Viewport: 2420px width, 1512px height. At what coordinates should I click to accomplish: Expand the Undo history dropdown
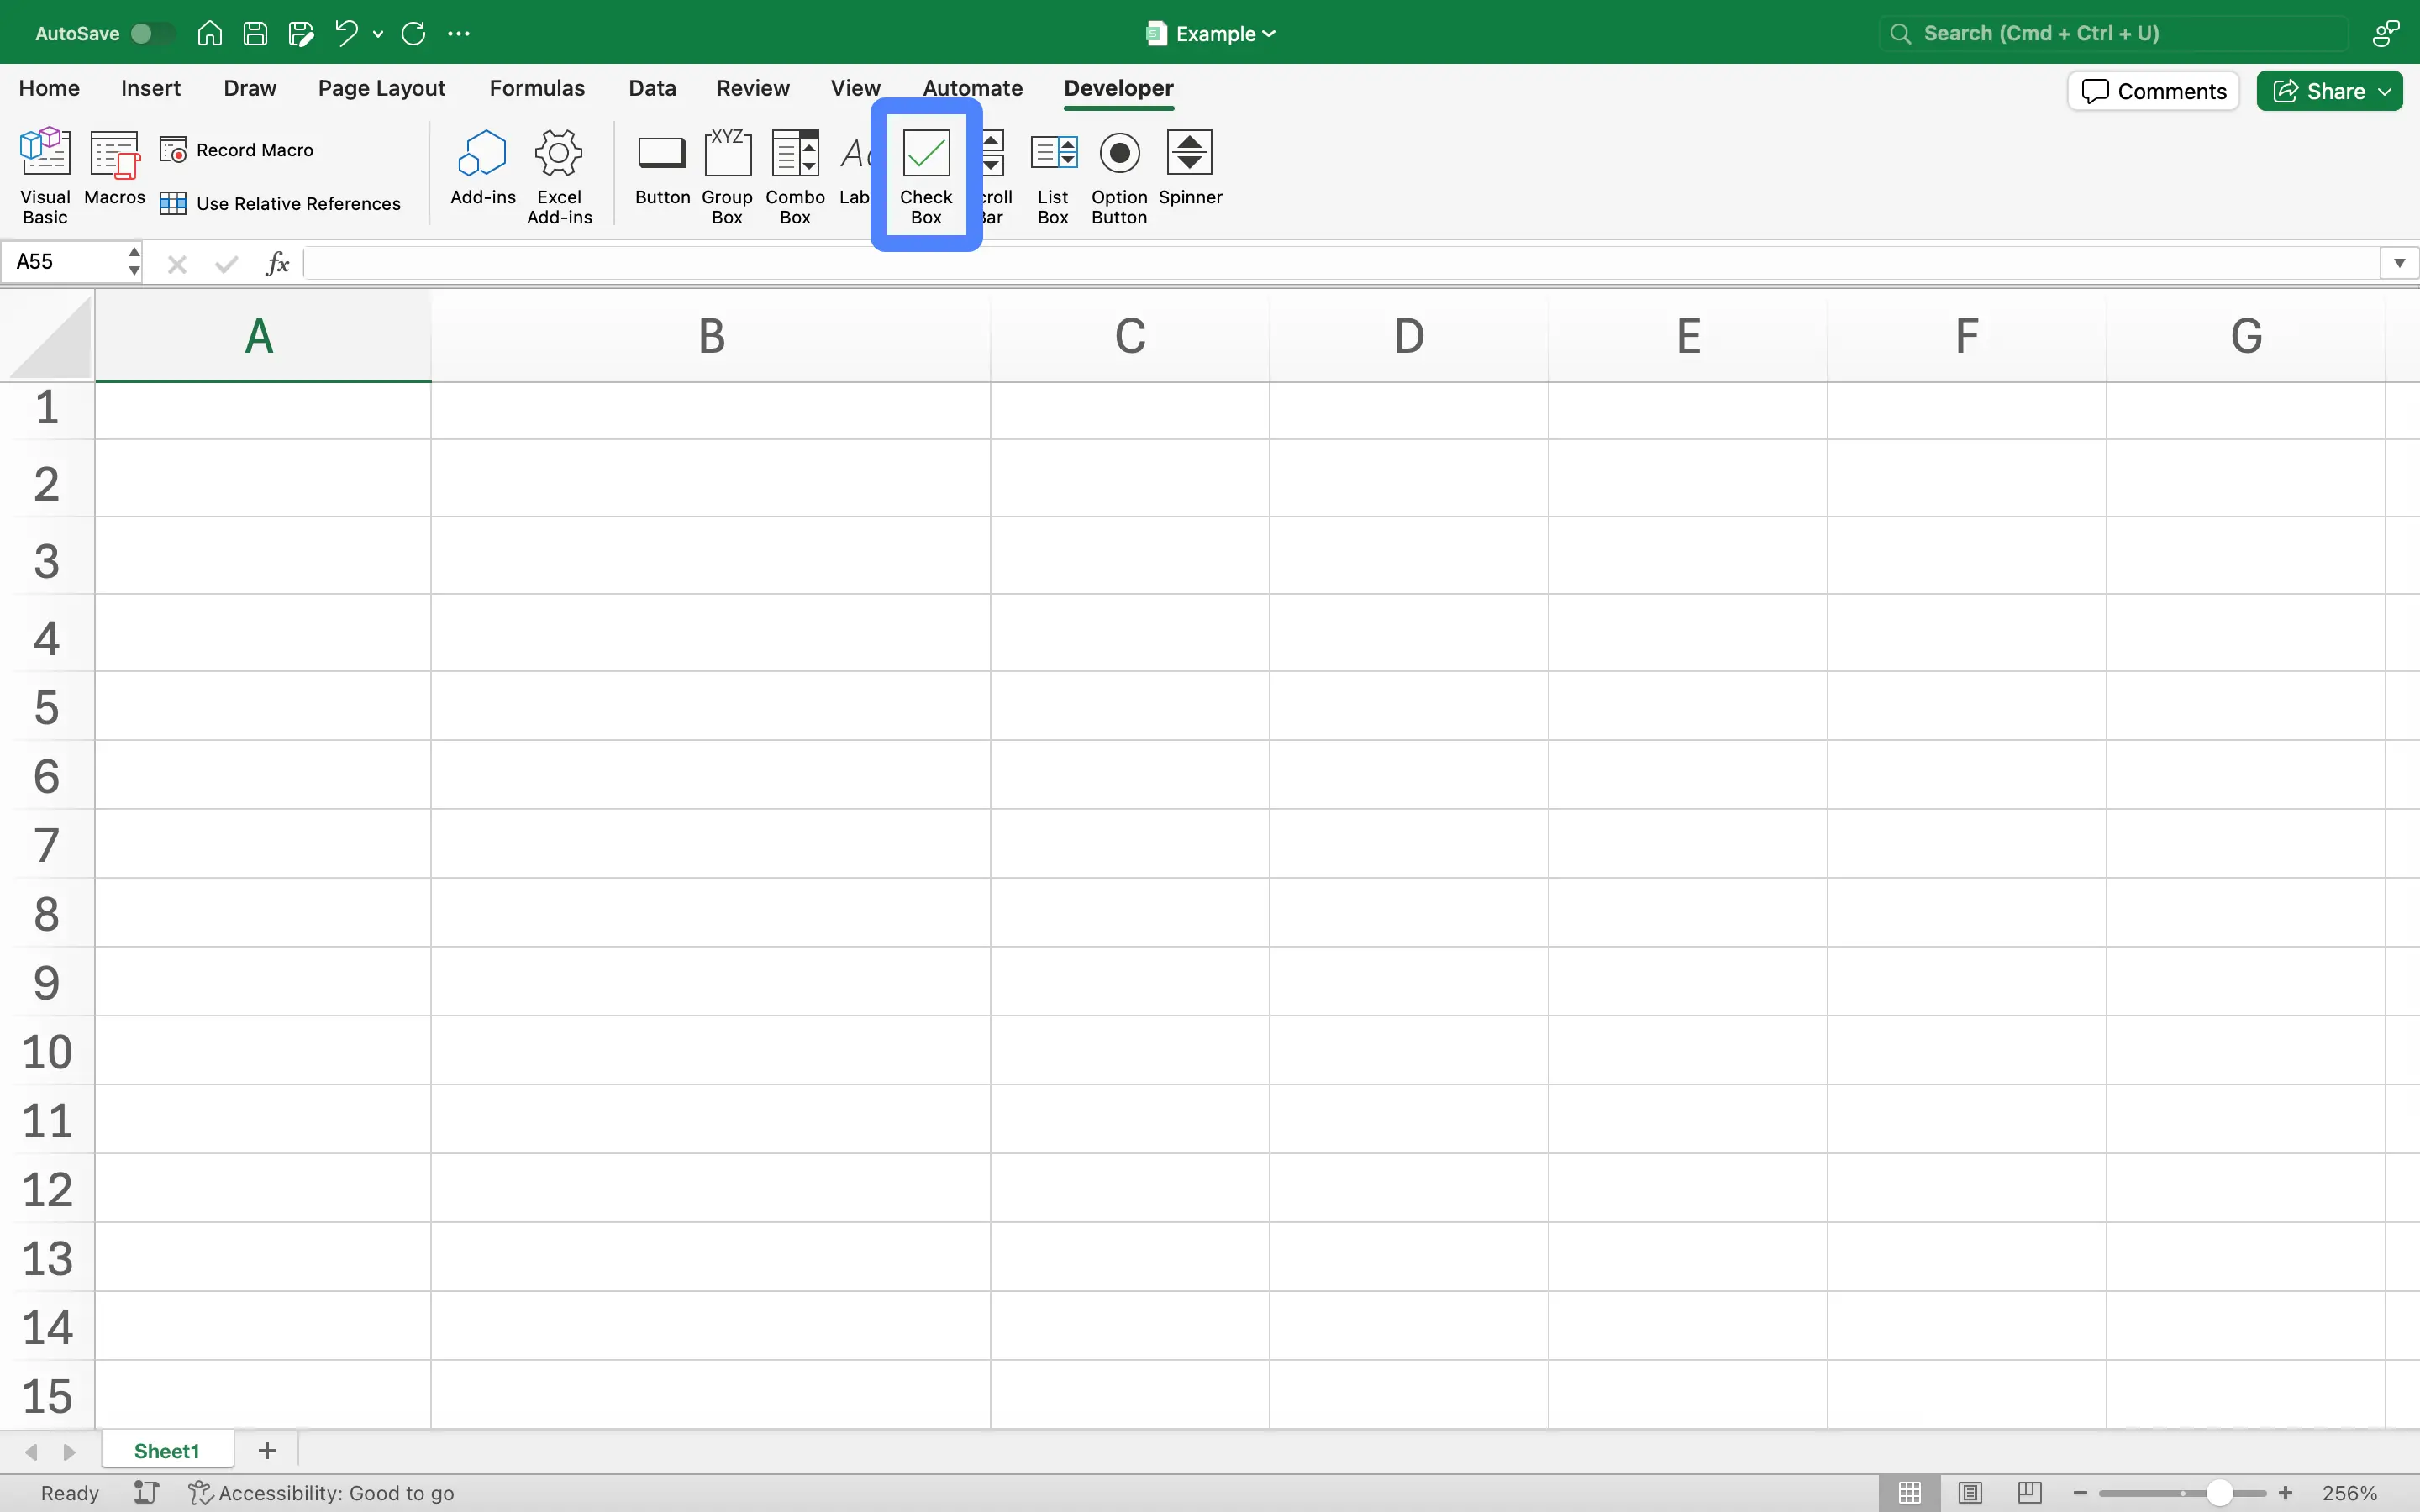(x=378, y=34)
